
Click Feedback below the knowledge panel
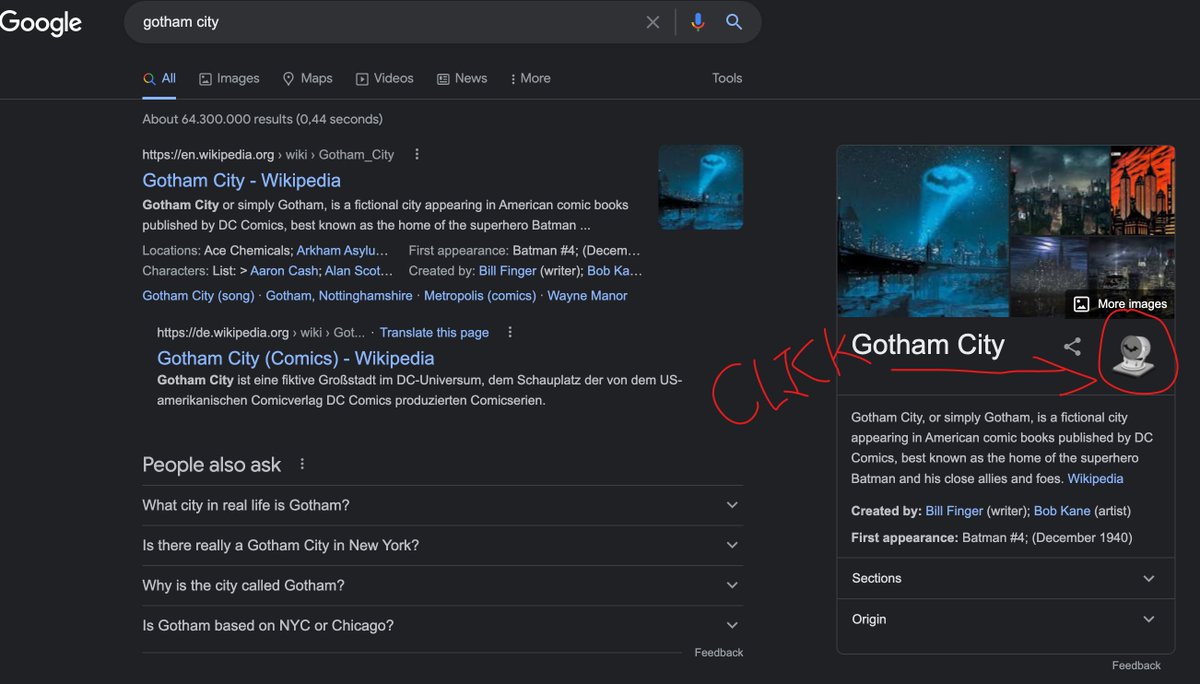pos(1136,665)
